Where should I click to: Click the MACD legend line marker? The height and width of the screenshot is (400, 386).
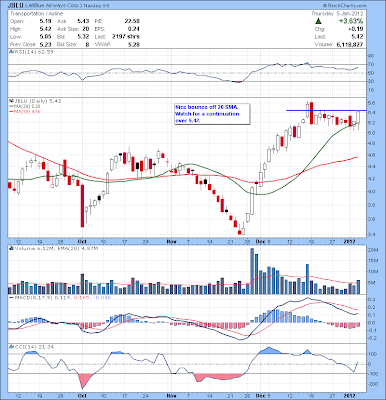click(11, 298)
